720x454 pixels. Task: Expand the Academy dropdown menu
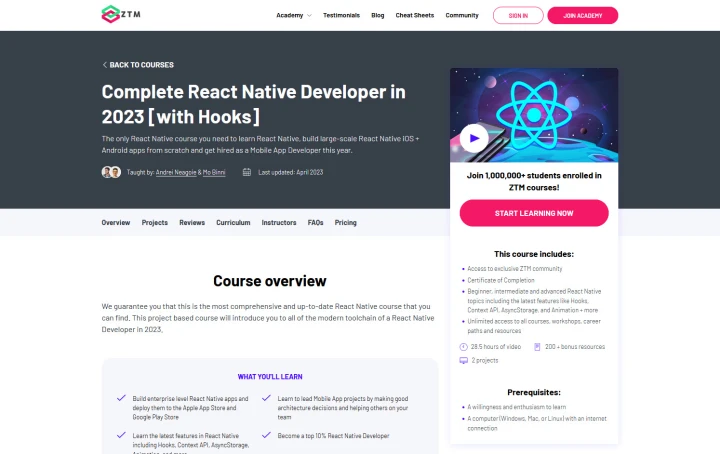click(x=294, y=15)
